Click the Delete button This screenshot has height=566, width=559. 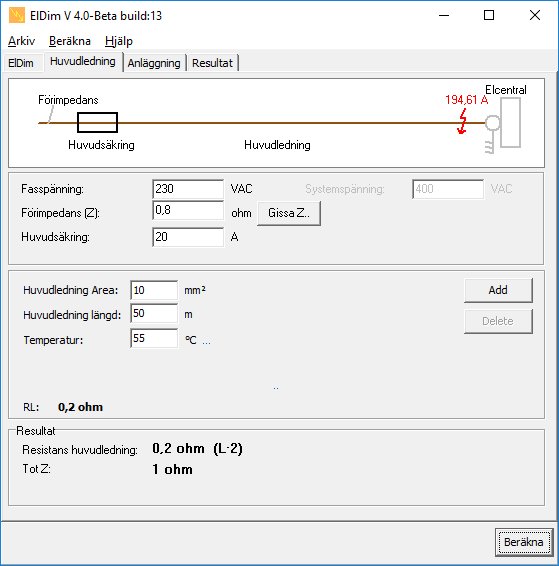click(x=498, y=321)
